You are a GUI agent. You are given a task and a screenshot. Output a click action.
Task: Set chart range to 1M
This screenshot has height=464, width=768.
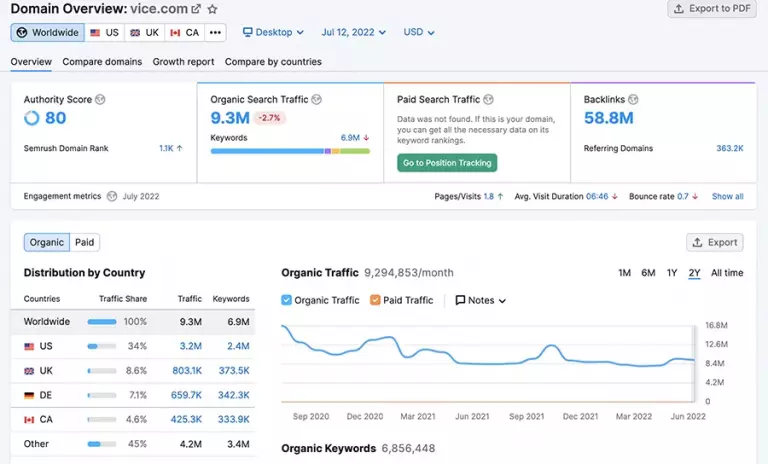click(x=624, y=273)
